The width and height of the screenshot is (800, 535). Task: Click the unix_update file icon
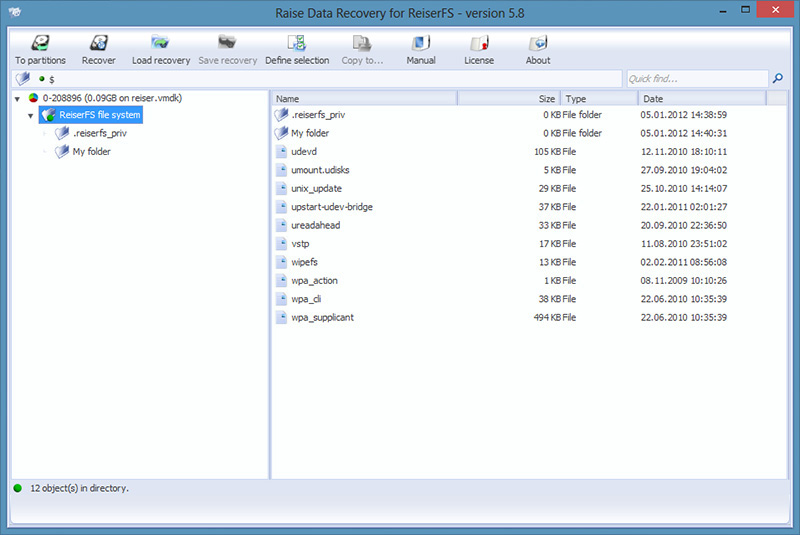click(281, 188)
